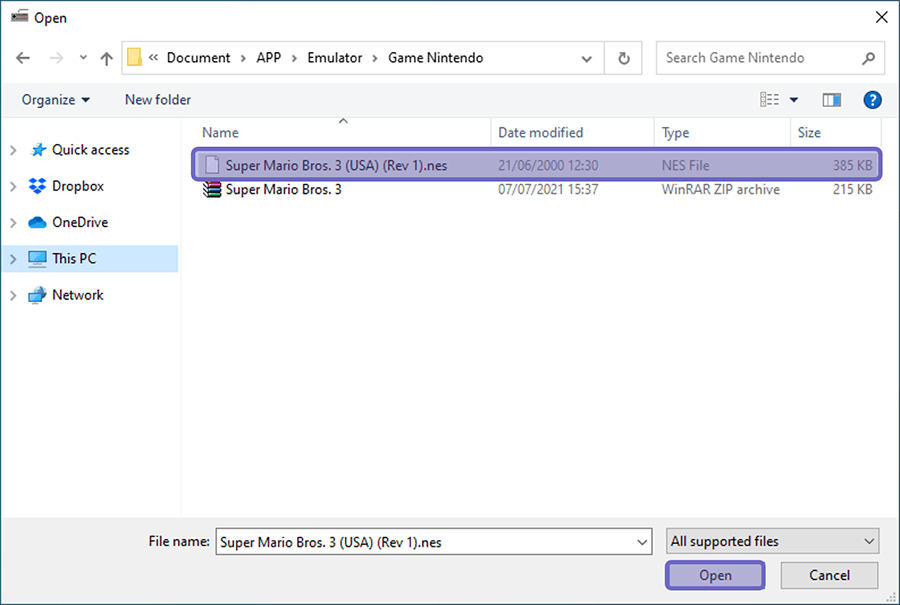The width and height of the screenshot is (900, 605).
Task: Click the WinRAR archive icon
Action: click(212, 189)
